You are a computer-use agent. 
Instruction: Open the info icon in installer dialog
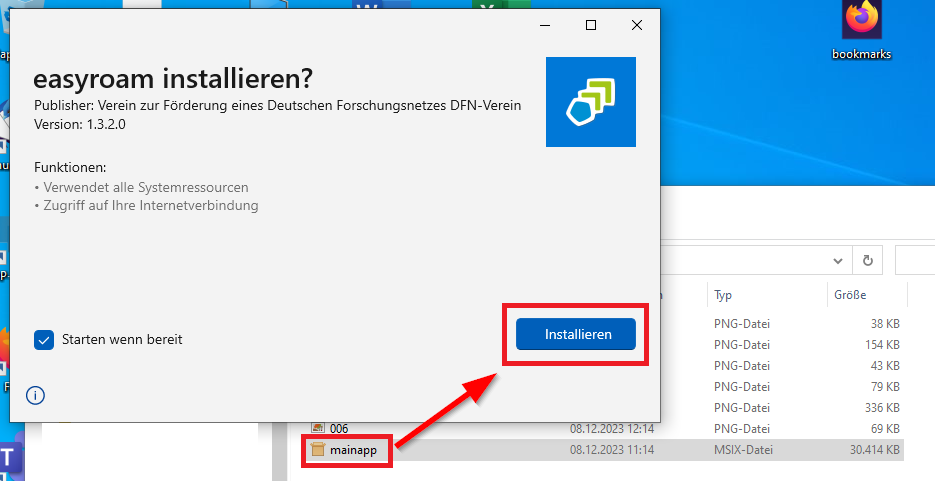[35, 395]
